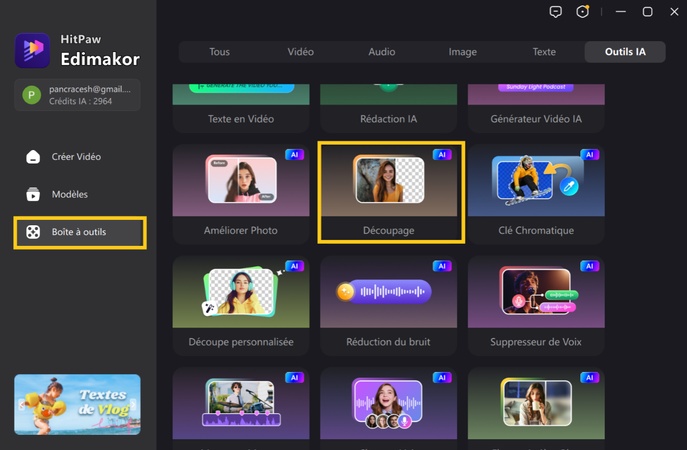Open the Réduction du bruit tool
Image resolution: width=687 pixels, height=450 pixels.
(389, 305)
